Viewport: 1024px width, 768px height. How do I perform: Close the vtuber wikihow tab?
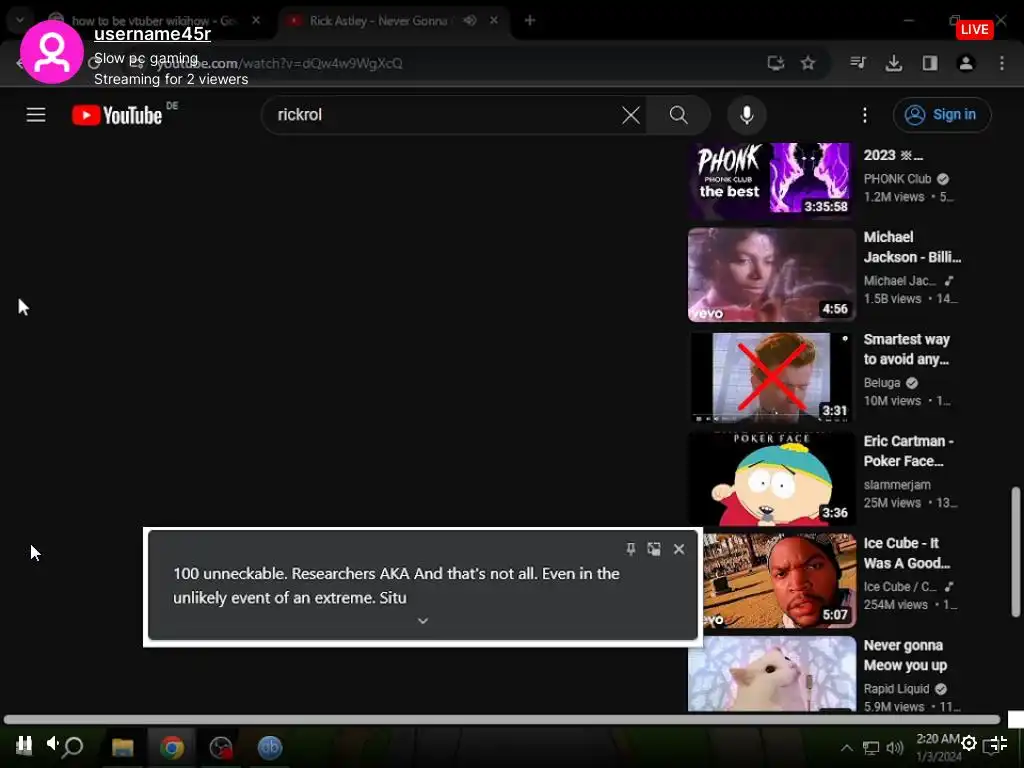256,20
